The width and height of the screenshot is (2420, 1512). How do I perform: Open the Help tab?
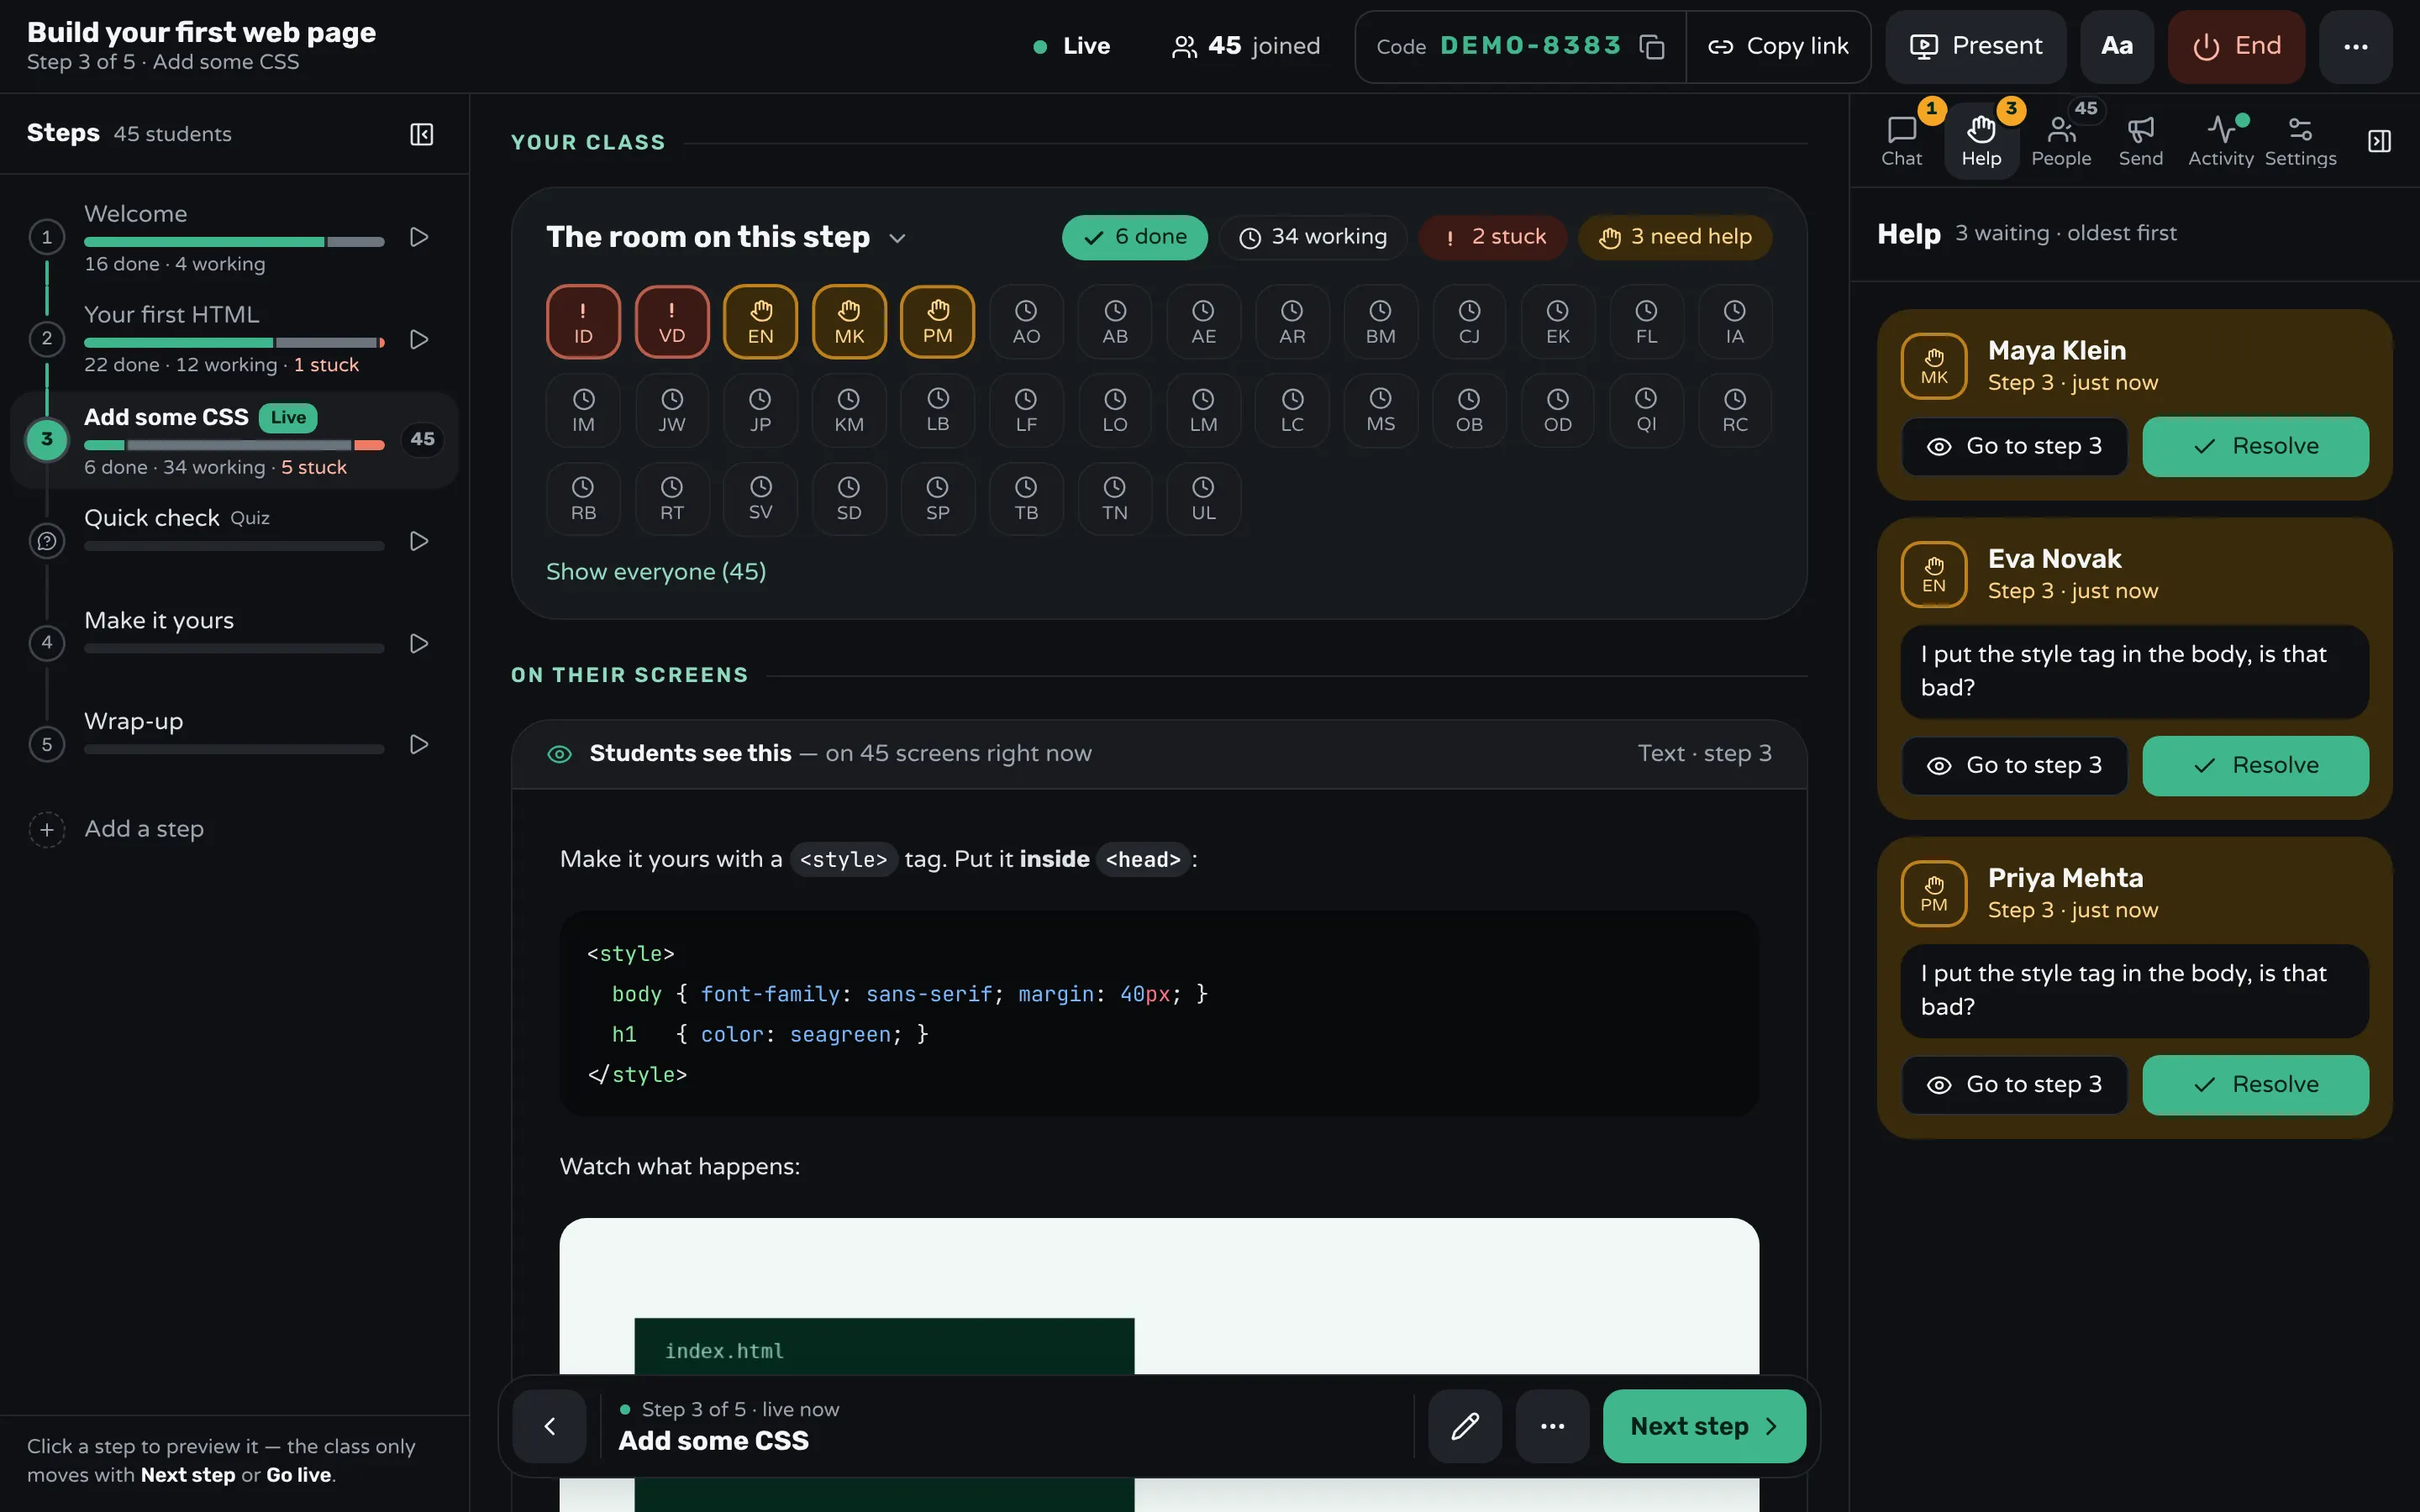pyautogui.click(x=1981, y=141)
